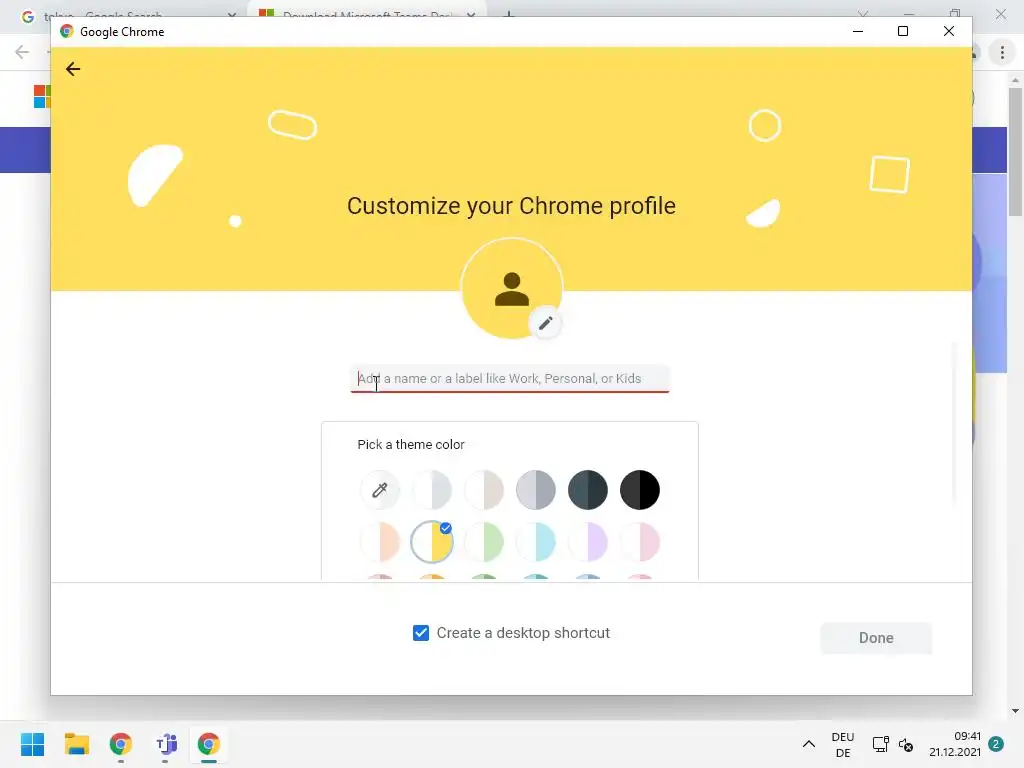Screen dimensions: 1024x768
Task: Close the background Chrome browser window
Action: pos(1001,14)
